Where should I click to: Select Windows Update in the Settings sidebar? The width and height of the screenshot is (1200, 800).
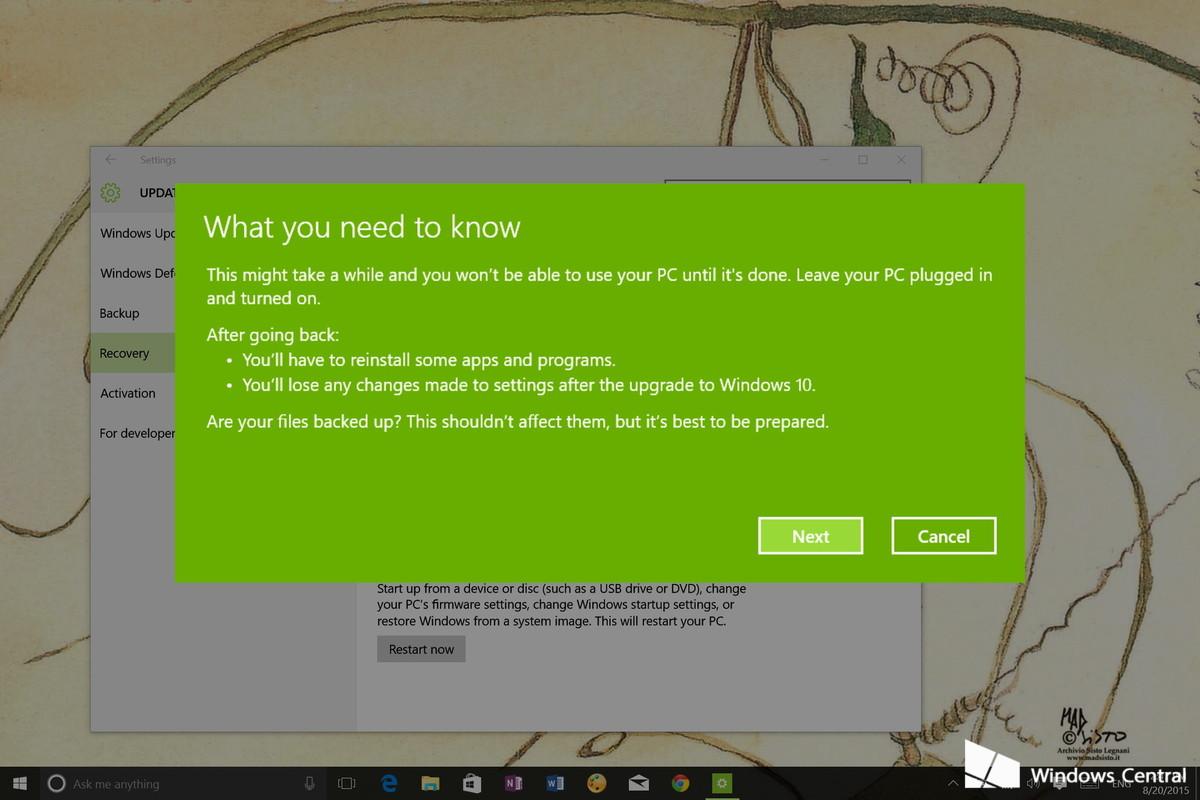pyautogui.click(x=132, y=233)
